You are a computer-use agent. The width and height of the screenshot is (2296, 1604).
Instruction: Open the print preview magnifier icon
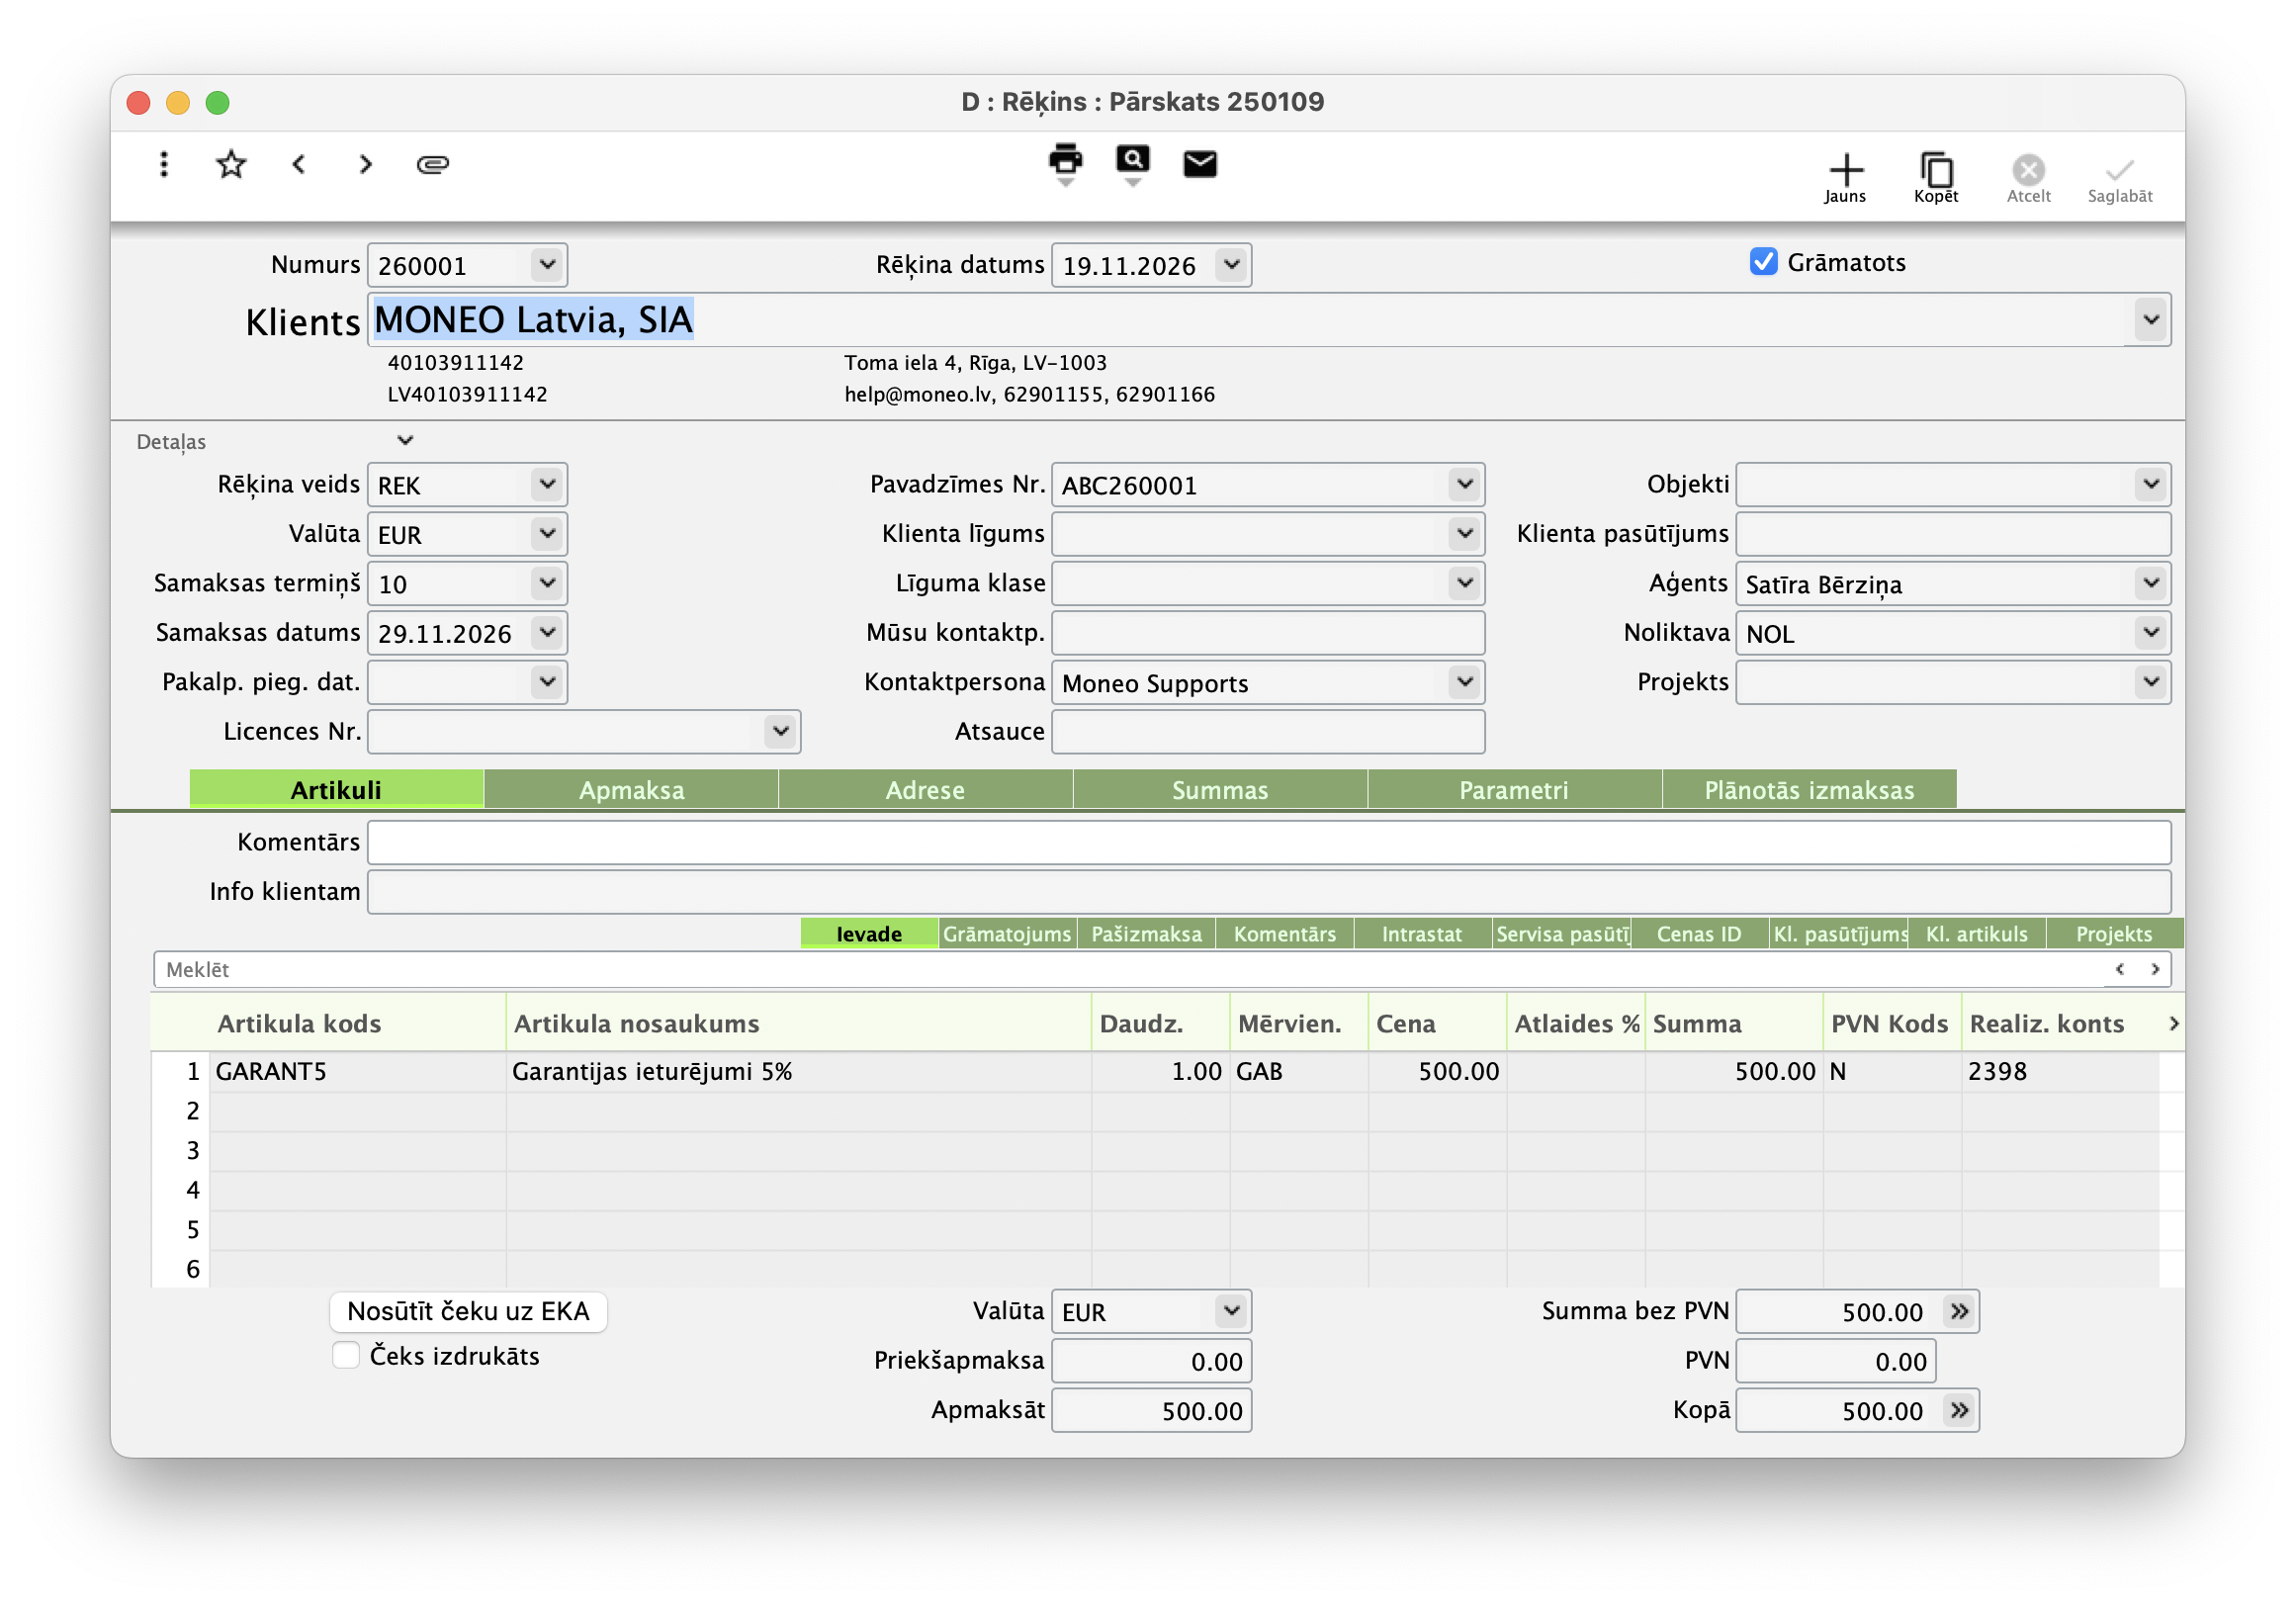[x=1132, y=160]
